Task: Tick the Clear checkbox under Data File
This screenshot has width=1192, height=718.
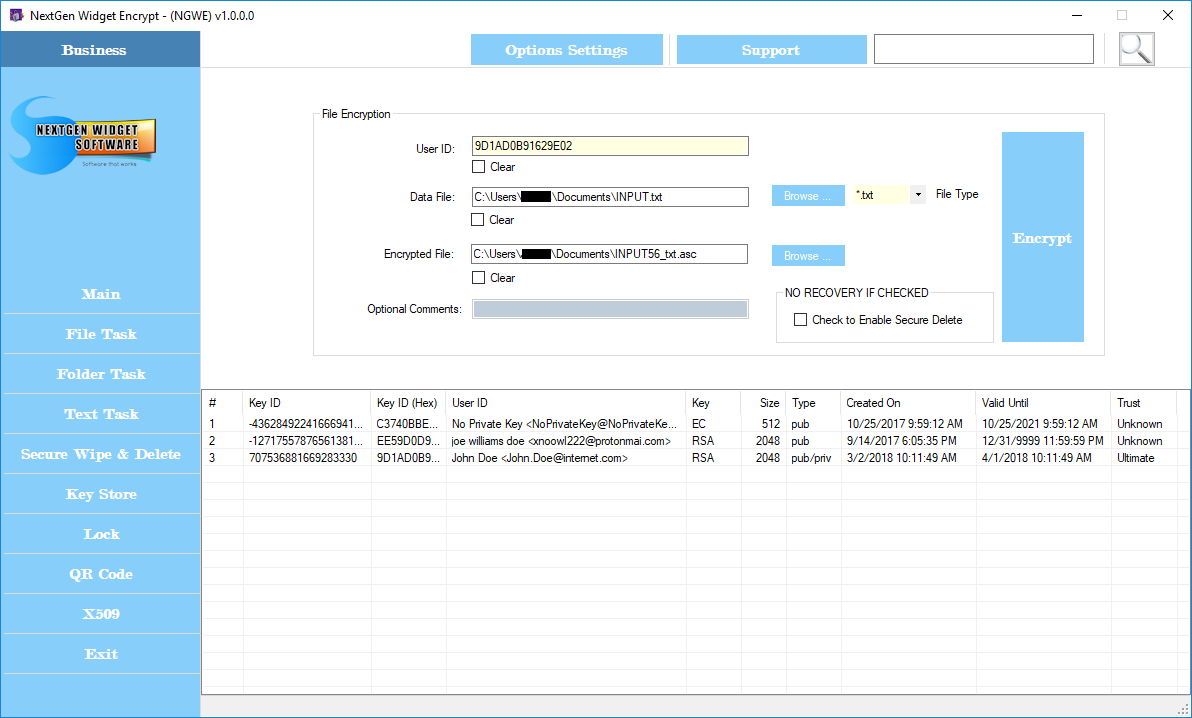Action: click(477, 220)
